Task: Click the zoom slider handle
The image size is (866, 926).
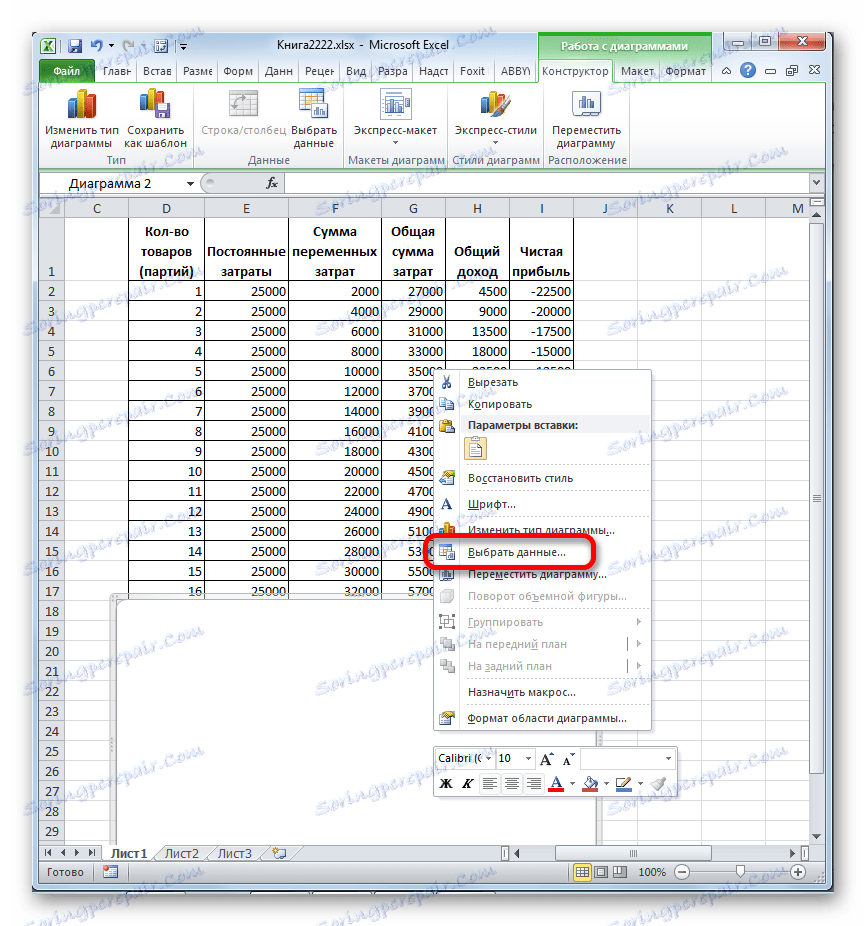Action: (740, 872)
